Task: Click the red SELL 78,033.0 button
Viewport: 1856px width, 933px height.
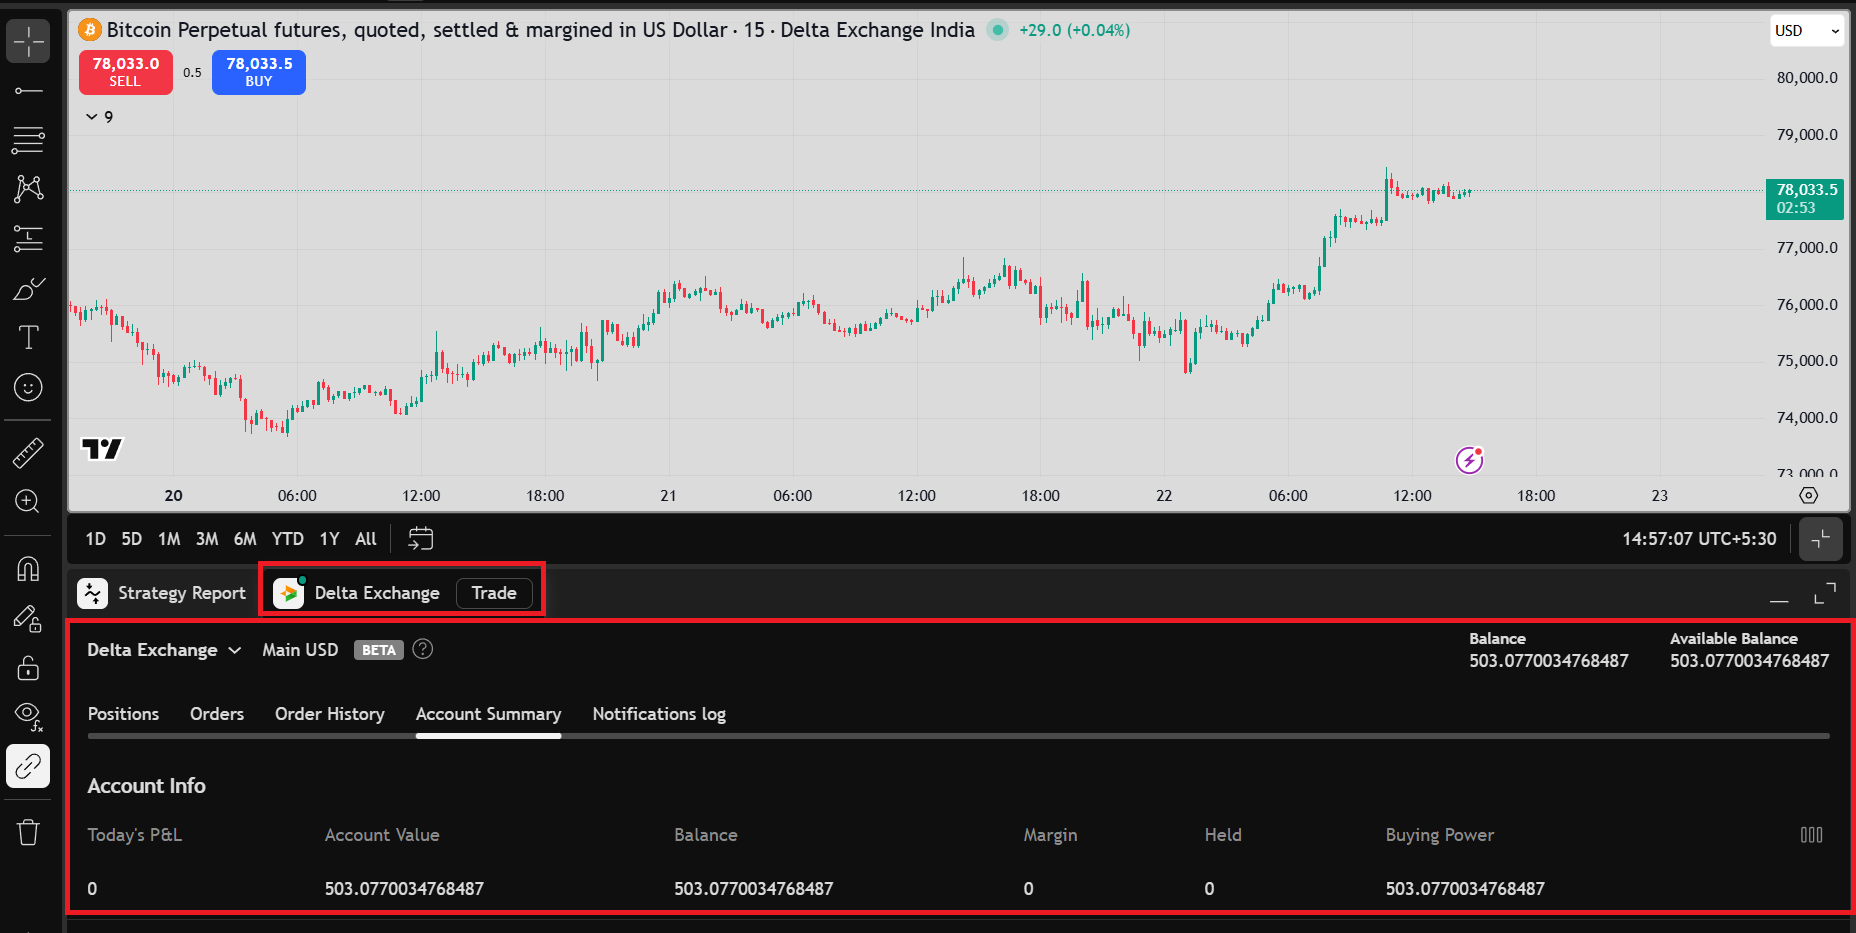Action: pyautogui.click(x=126, y=72)
